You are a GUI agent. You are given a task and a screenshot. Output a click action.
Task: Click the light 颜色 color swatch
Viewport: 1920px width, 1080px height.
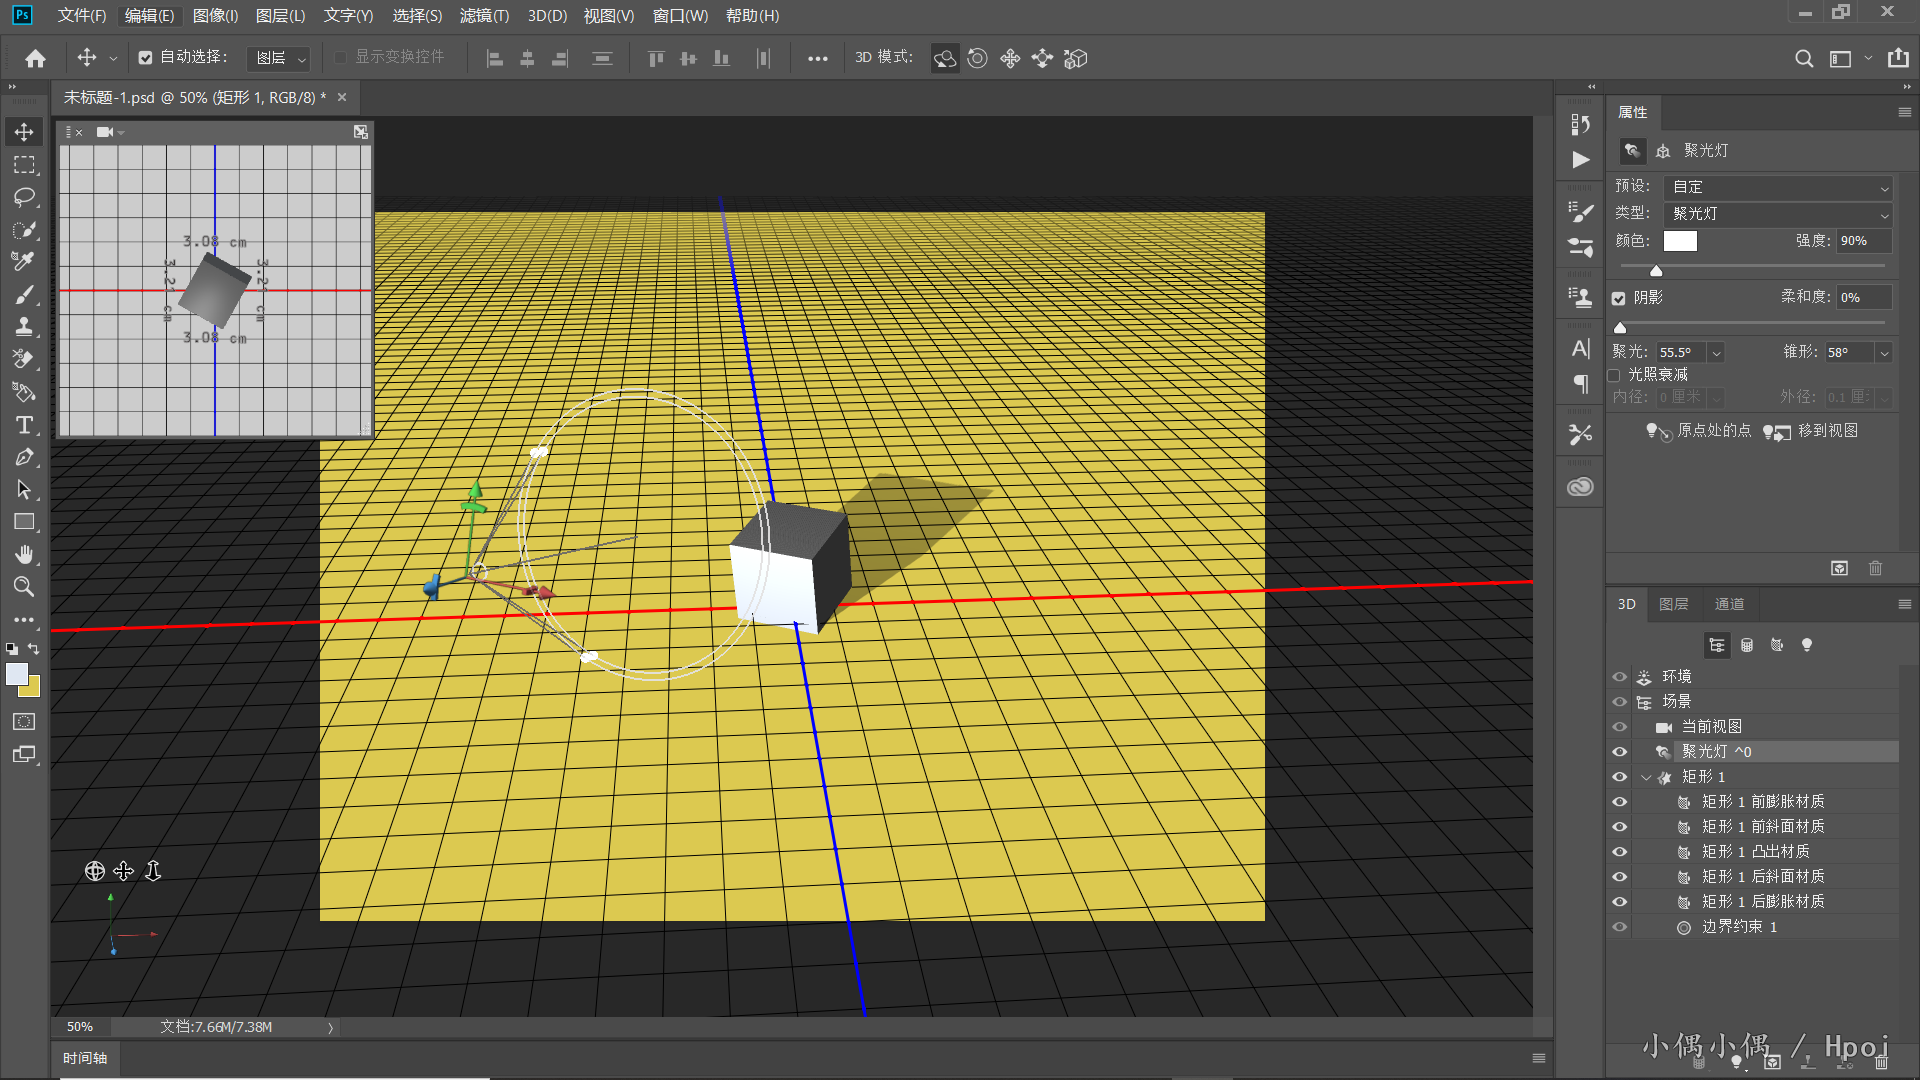[x=1680, y=241]
